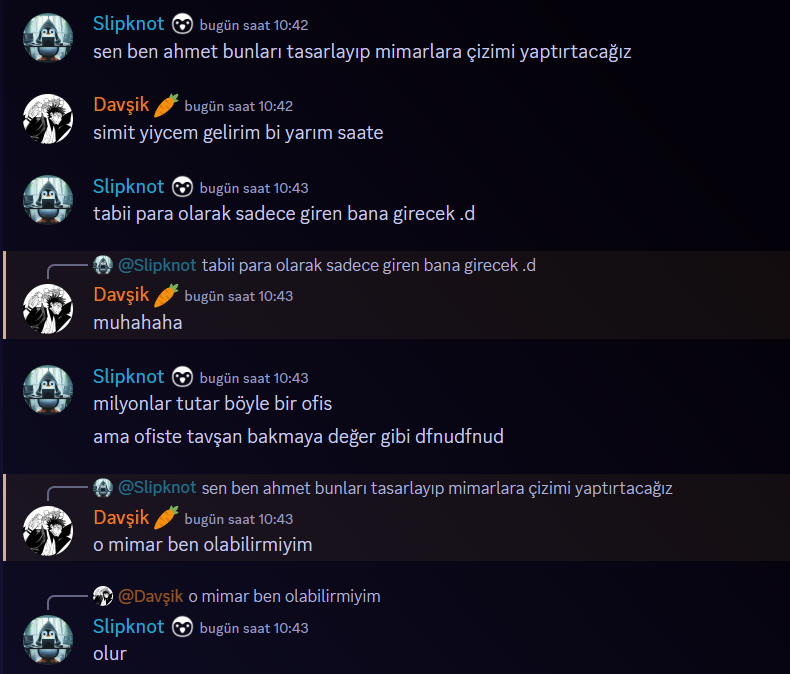Image resolution: width=790 pixels, height=674 pixels.
Task: Click the panda badge on the 'milyonlar tutar' message
Action: point(182,377)
